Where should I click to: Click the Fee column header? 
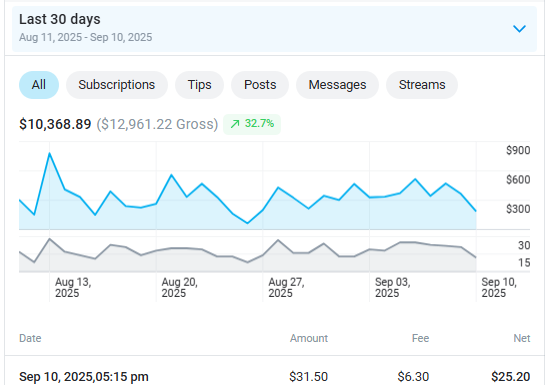click(420, 338)
